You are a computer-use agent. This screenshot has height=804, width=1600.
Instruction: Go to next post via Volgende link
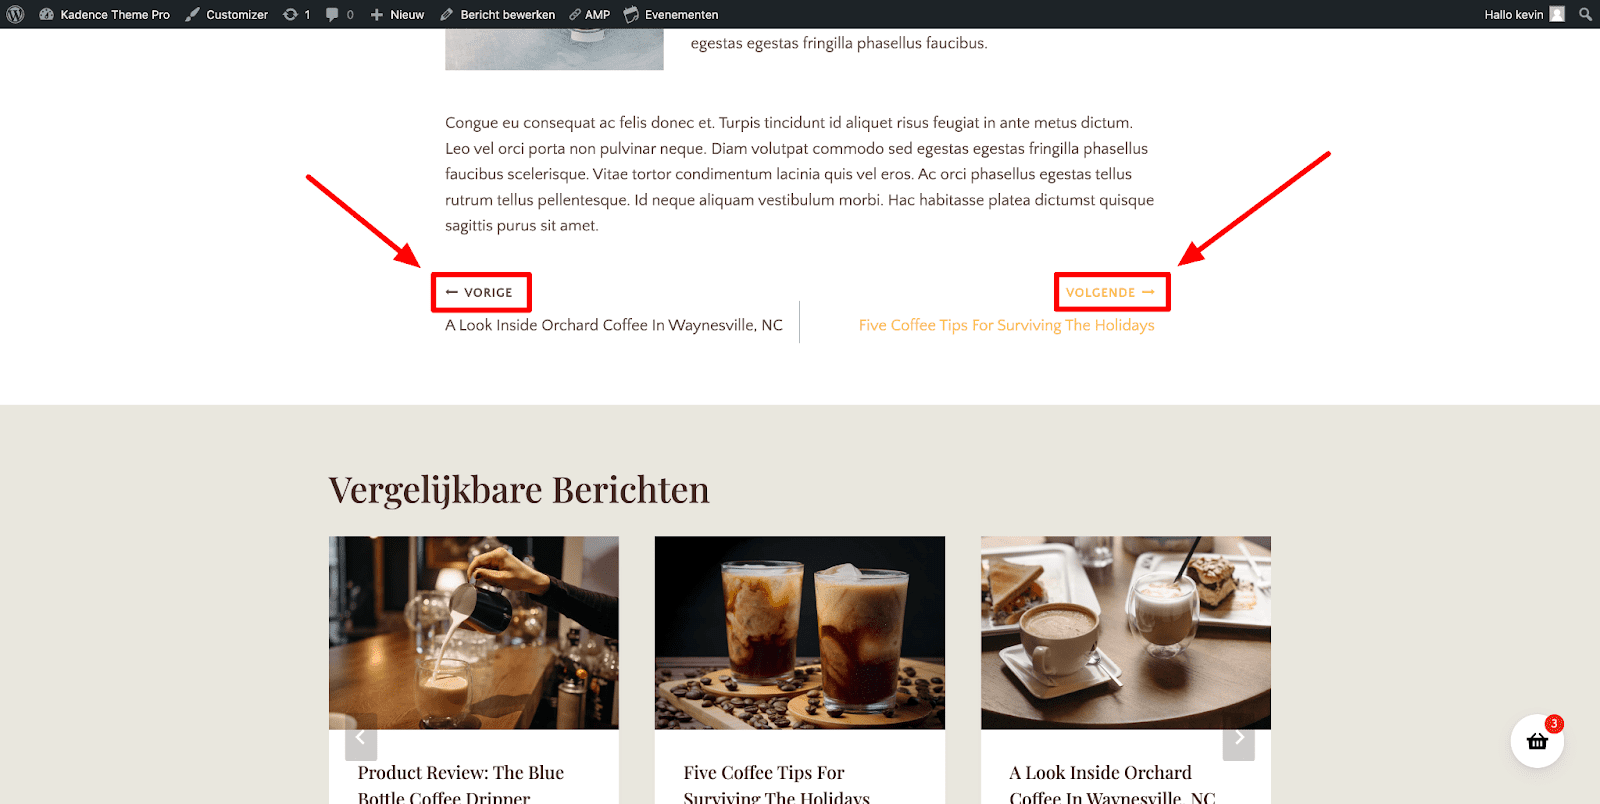[x=1110, y=292]
